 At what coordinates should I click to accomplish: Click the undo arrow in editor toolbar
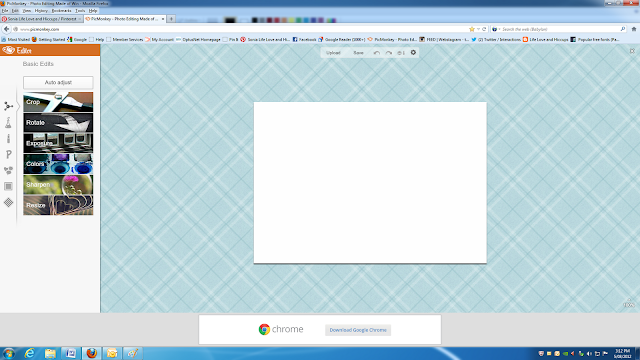pos(377,53)
